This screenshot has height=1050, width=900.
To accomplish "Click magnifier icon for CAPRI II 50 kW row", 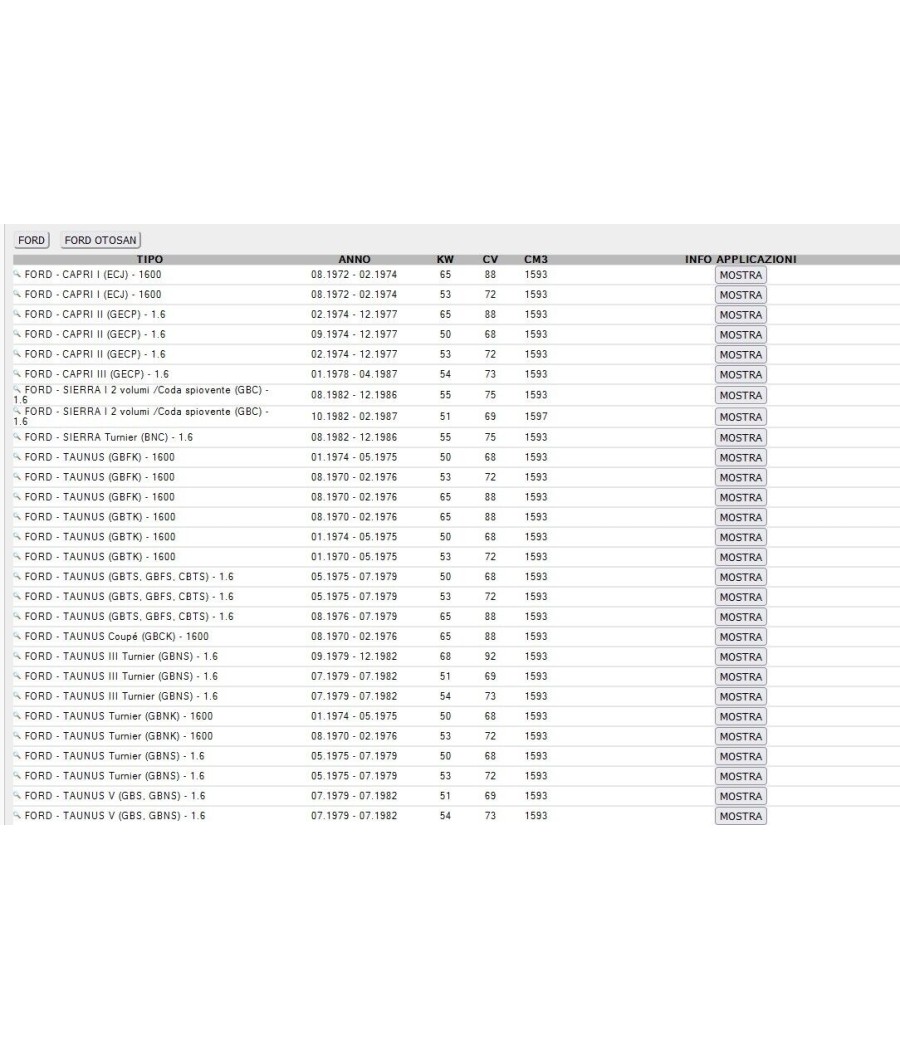I will click(17, 334).
